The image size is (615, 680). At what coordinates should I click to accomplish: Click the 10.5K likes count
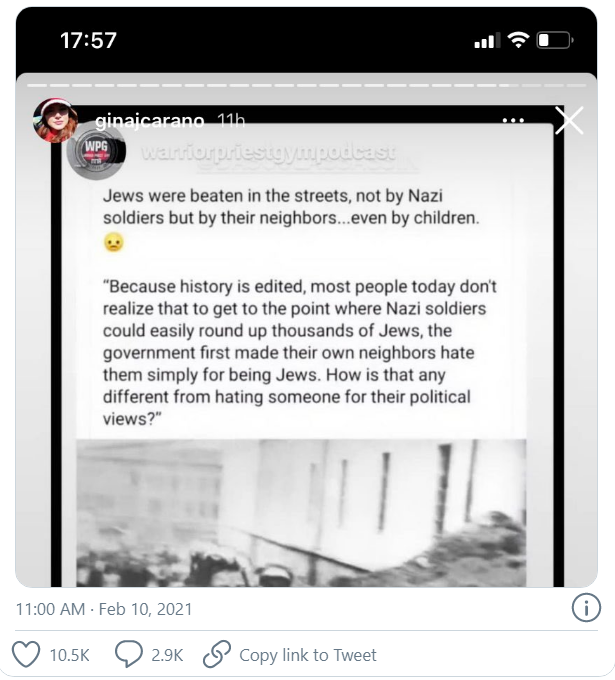70,655
